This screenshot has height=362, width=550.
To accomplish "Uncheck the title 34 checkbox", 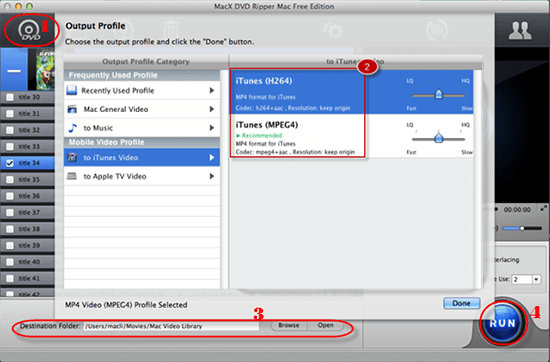I will coord(10,163).
